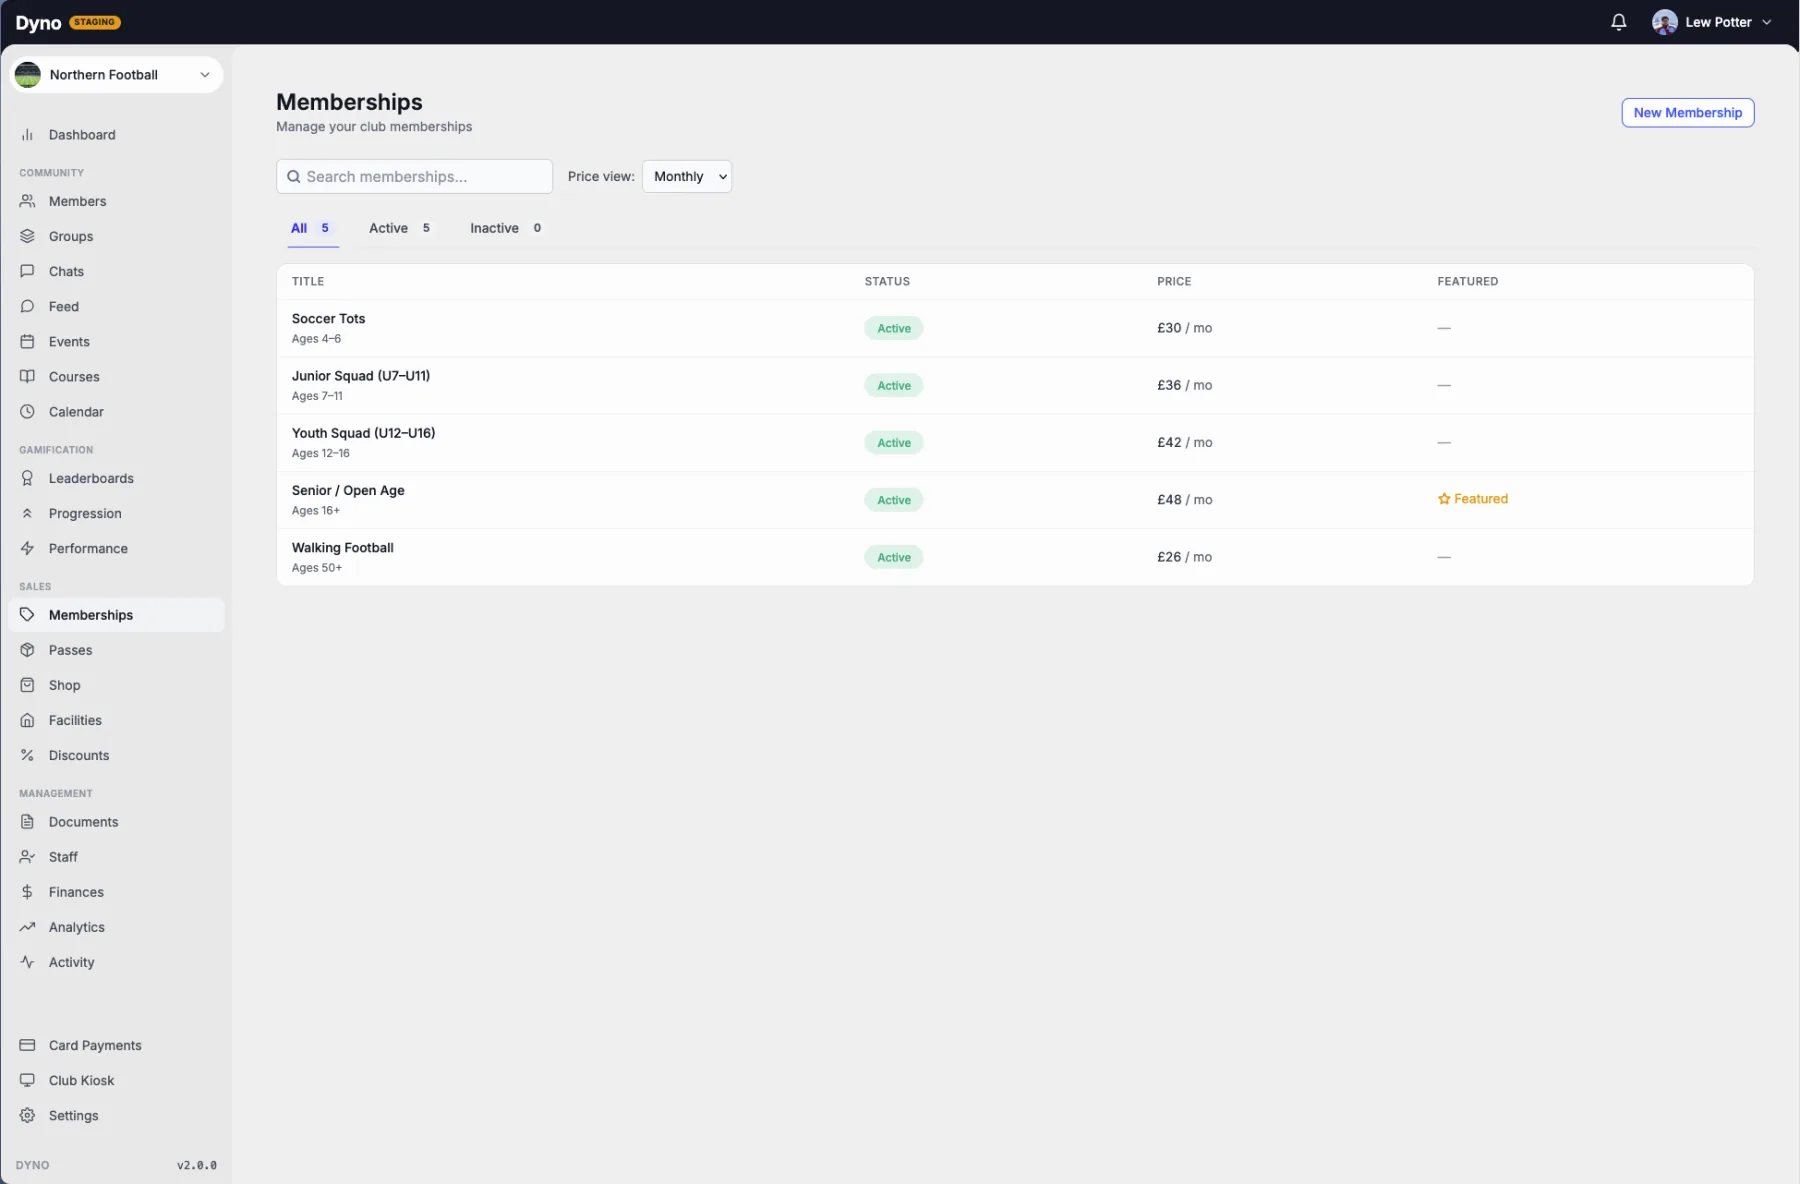1800x1184 pixels.
Task: Click the Discounts percent icon
Action: pyautogui.click(x=27, y=755)
